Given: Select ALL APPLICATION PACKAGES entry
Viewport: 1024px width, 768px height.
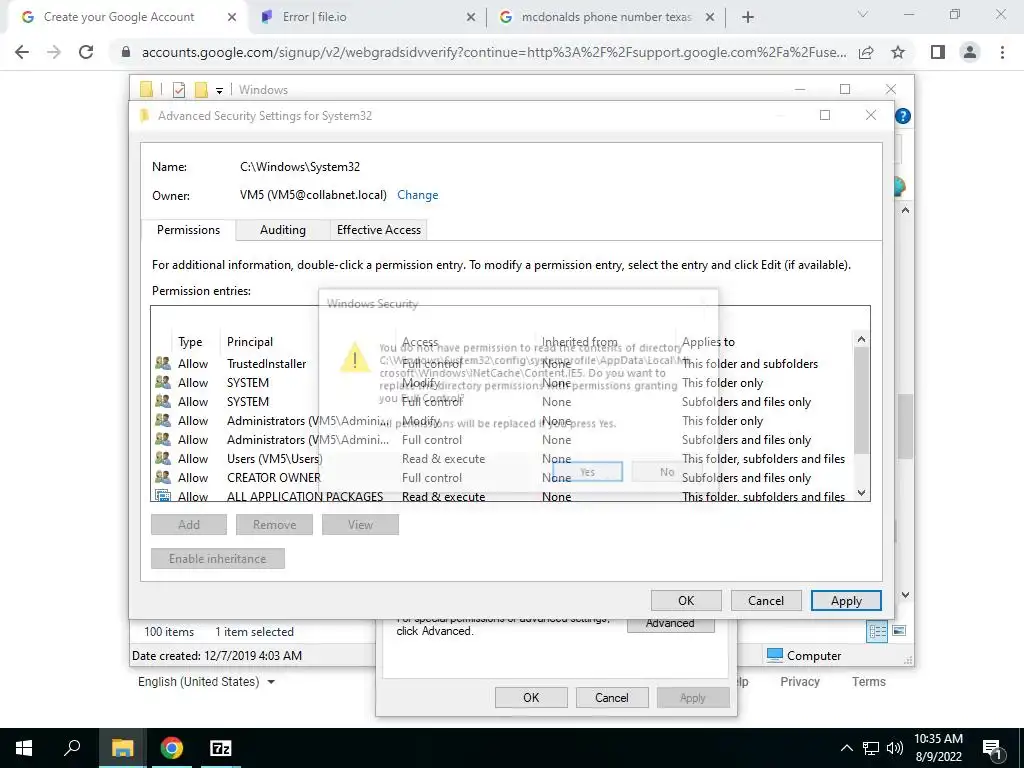Looking at the screenshot, I should 503,496.
